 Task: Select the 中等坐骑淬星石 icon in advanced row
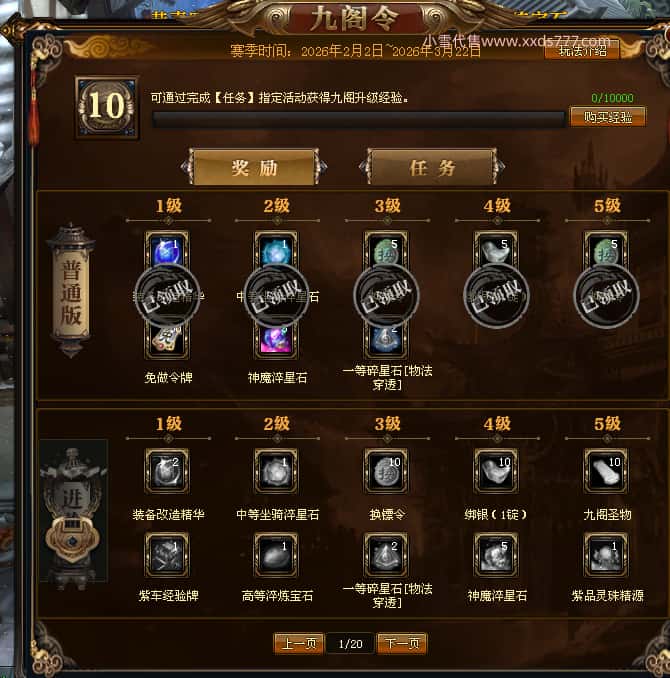pyautogui.click(x=276, y=471)
